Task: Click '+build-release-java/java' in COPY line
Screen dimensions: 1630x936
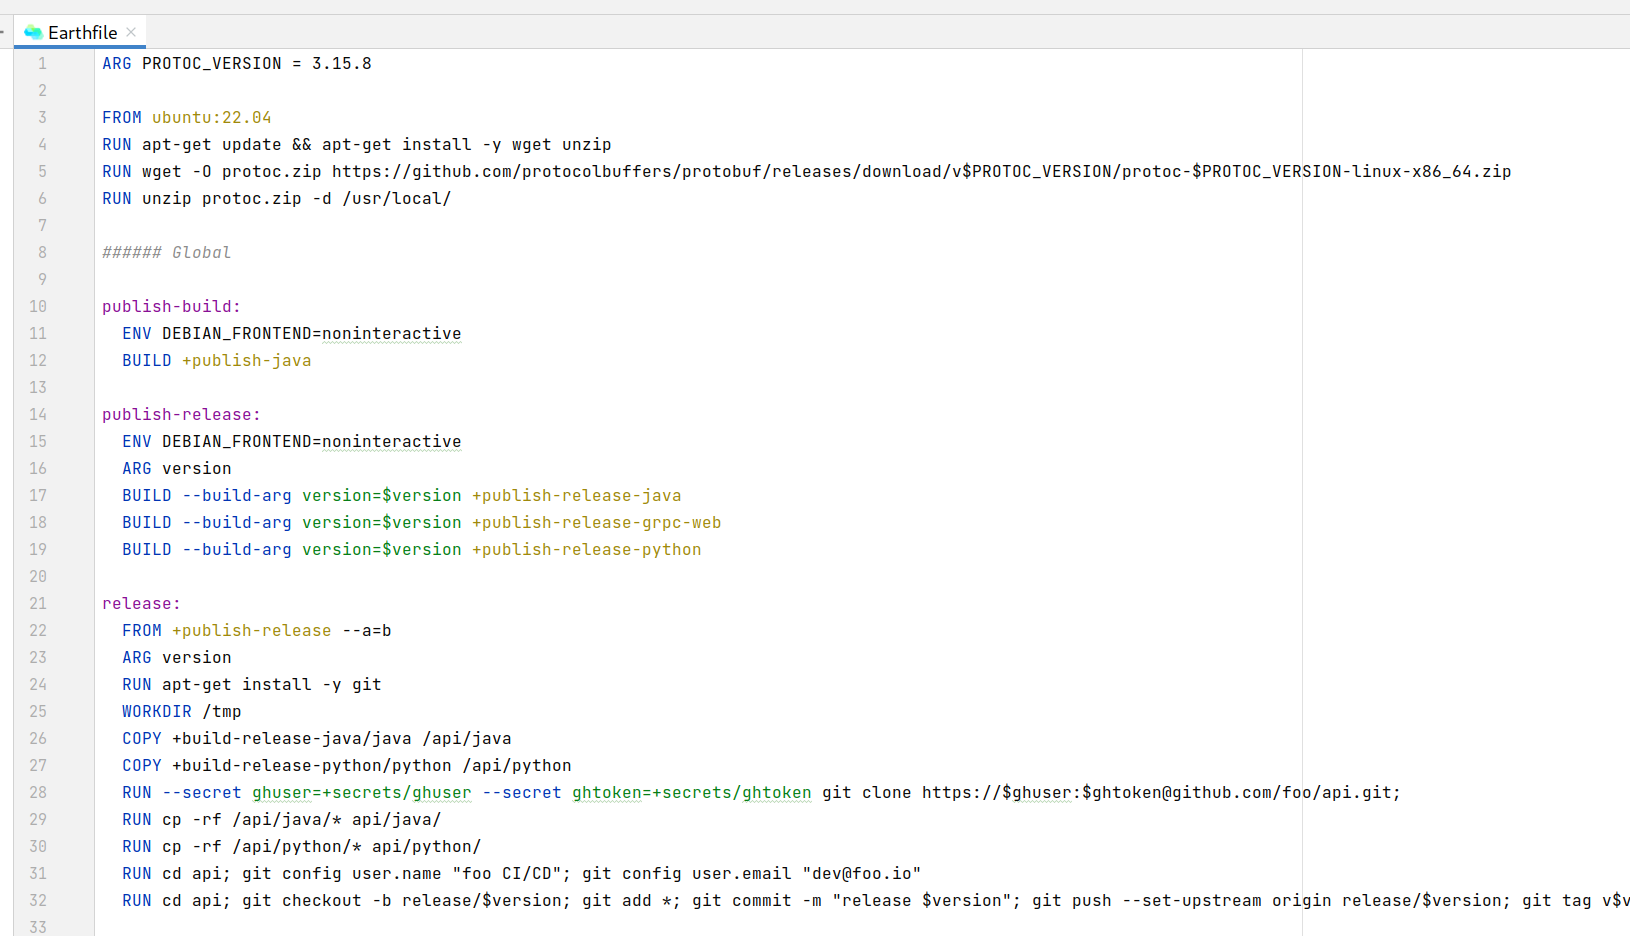Action: click(x=292, y=738)
